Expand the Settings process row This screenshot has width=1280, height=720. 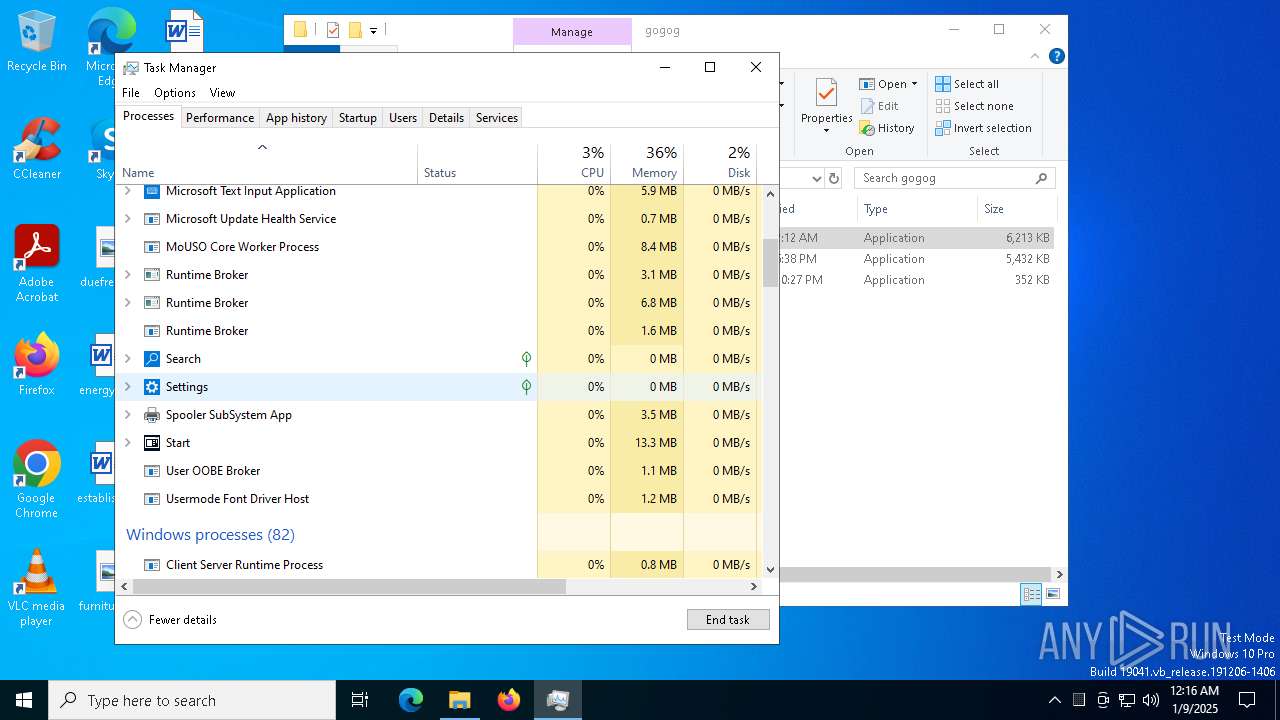pyautogui.click(x=127, y=387)
